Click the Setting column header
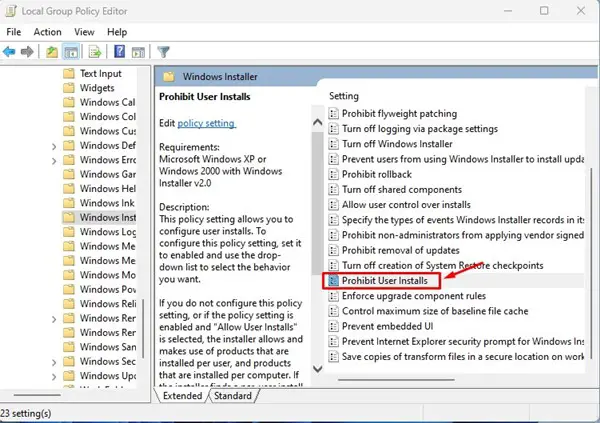This screenshot has height=423, width=600. pos(344,96)
